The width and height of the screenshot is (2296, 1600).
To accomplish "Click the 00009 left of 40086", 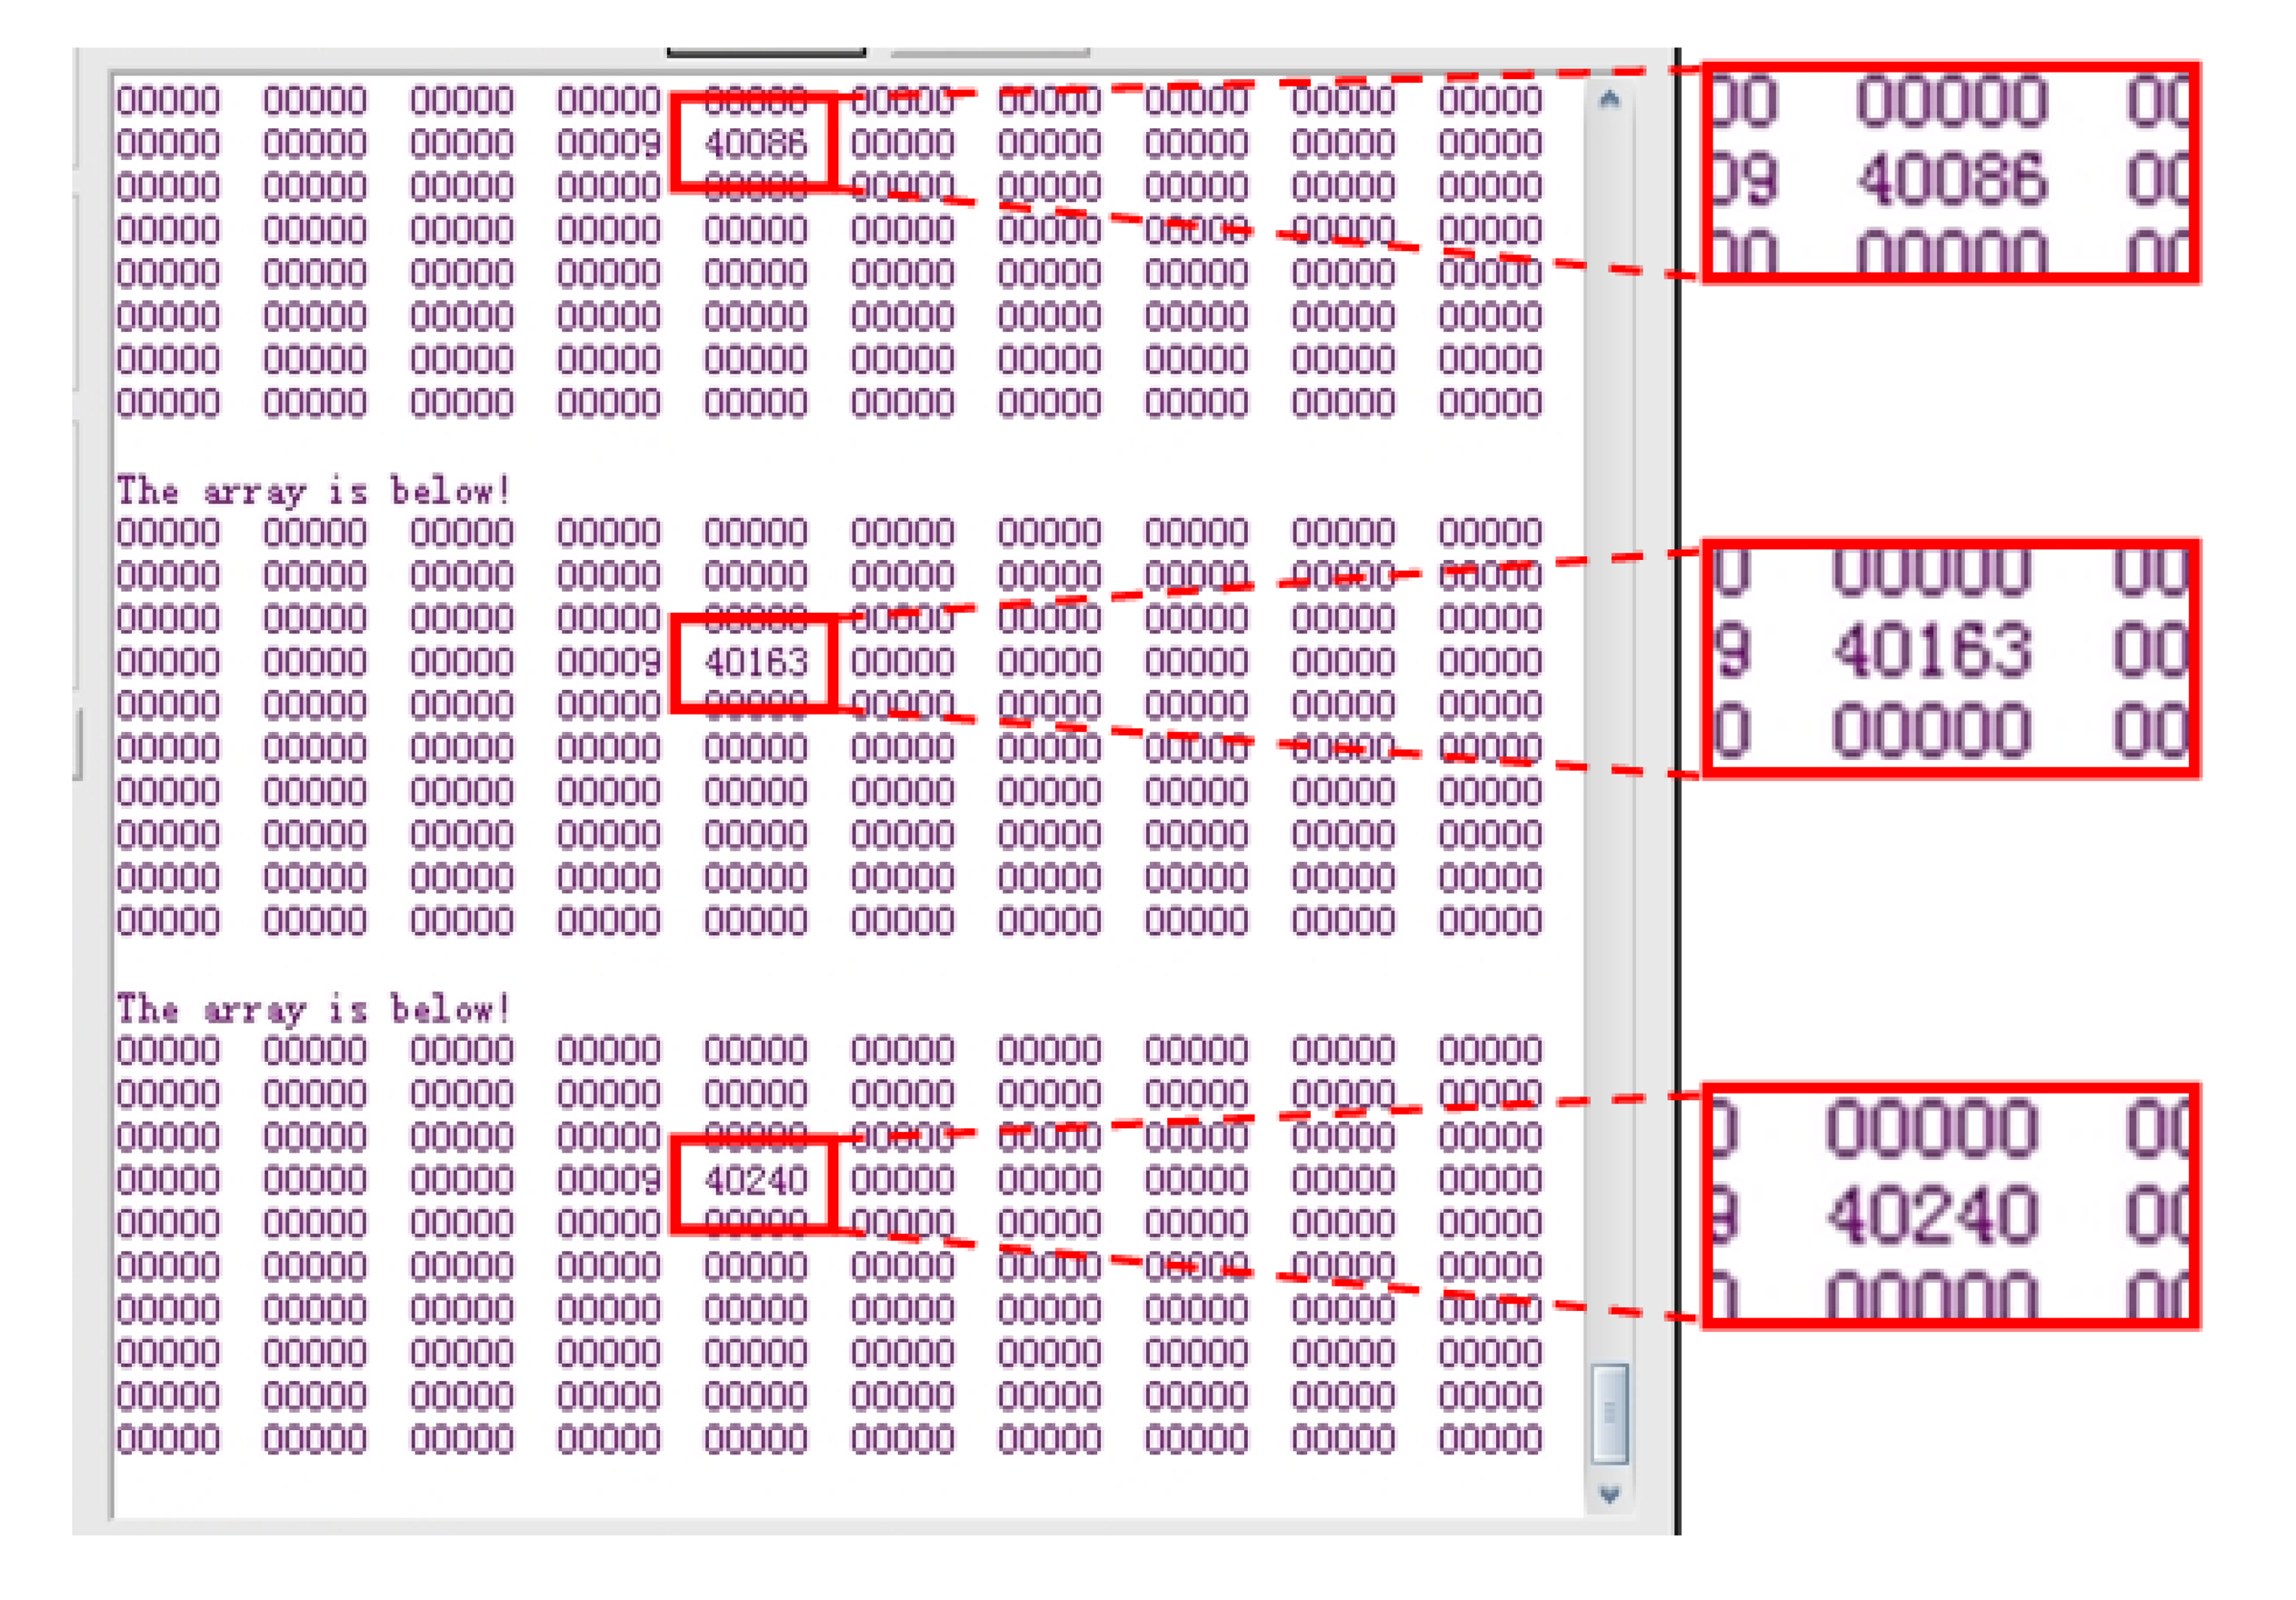I will [608, 144].
